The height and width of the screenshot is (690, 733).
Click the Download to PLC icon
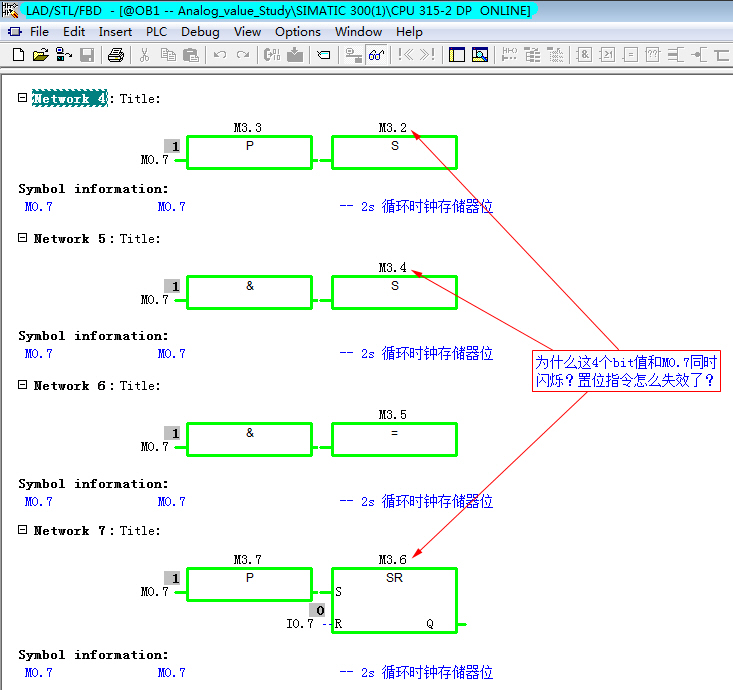[x=295, y=55]
